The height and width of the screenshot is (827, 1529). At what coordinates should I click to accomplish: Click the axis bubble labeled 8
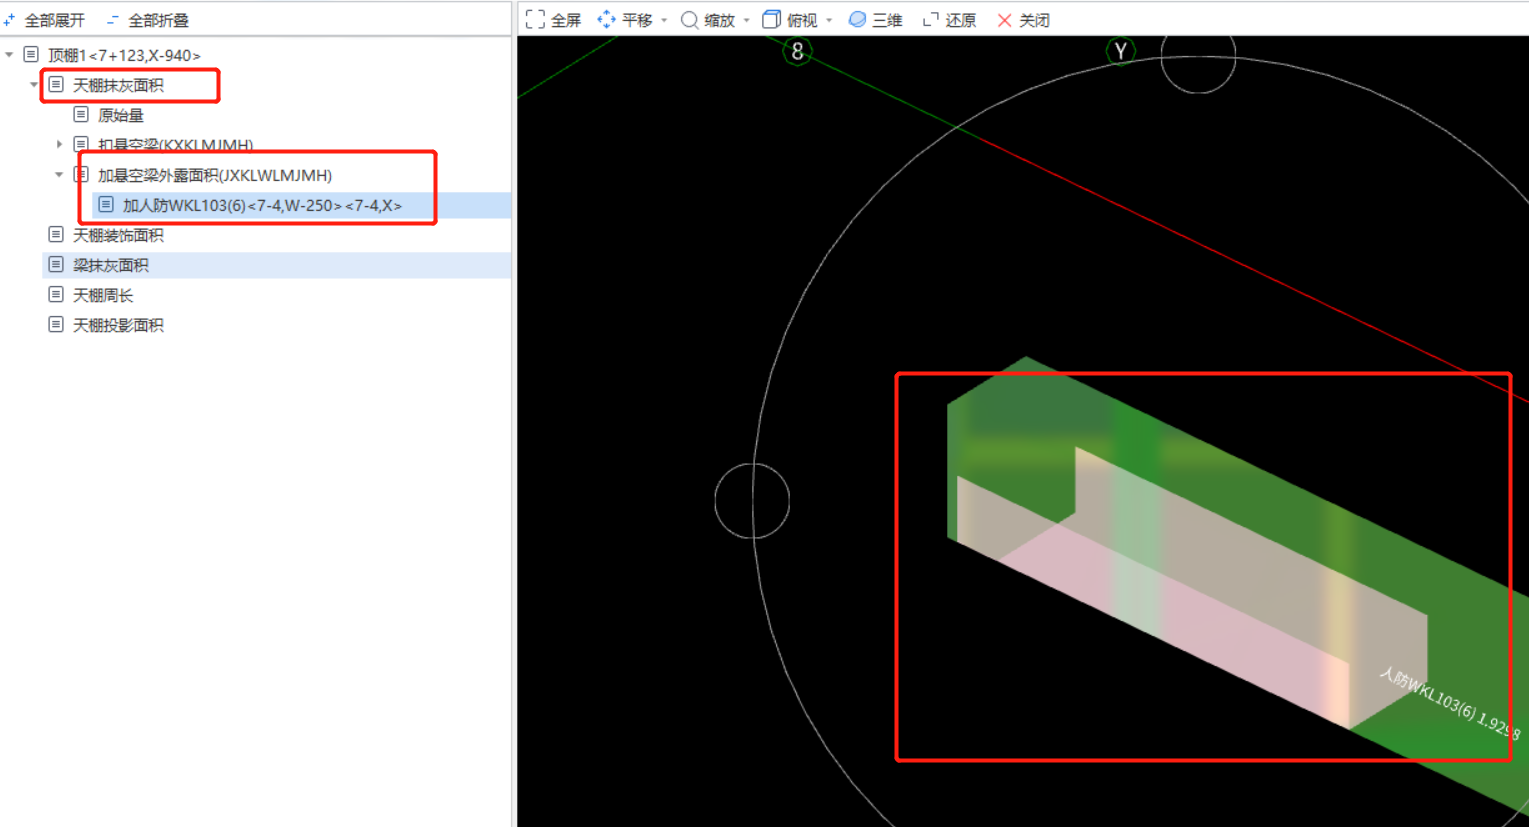click(797, 51)
